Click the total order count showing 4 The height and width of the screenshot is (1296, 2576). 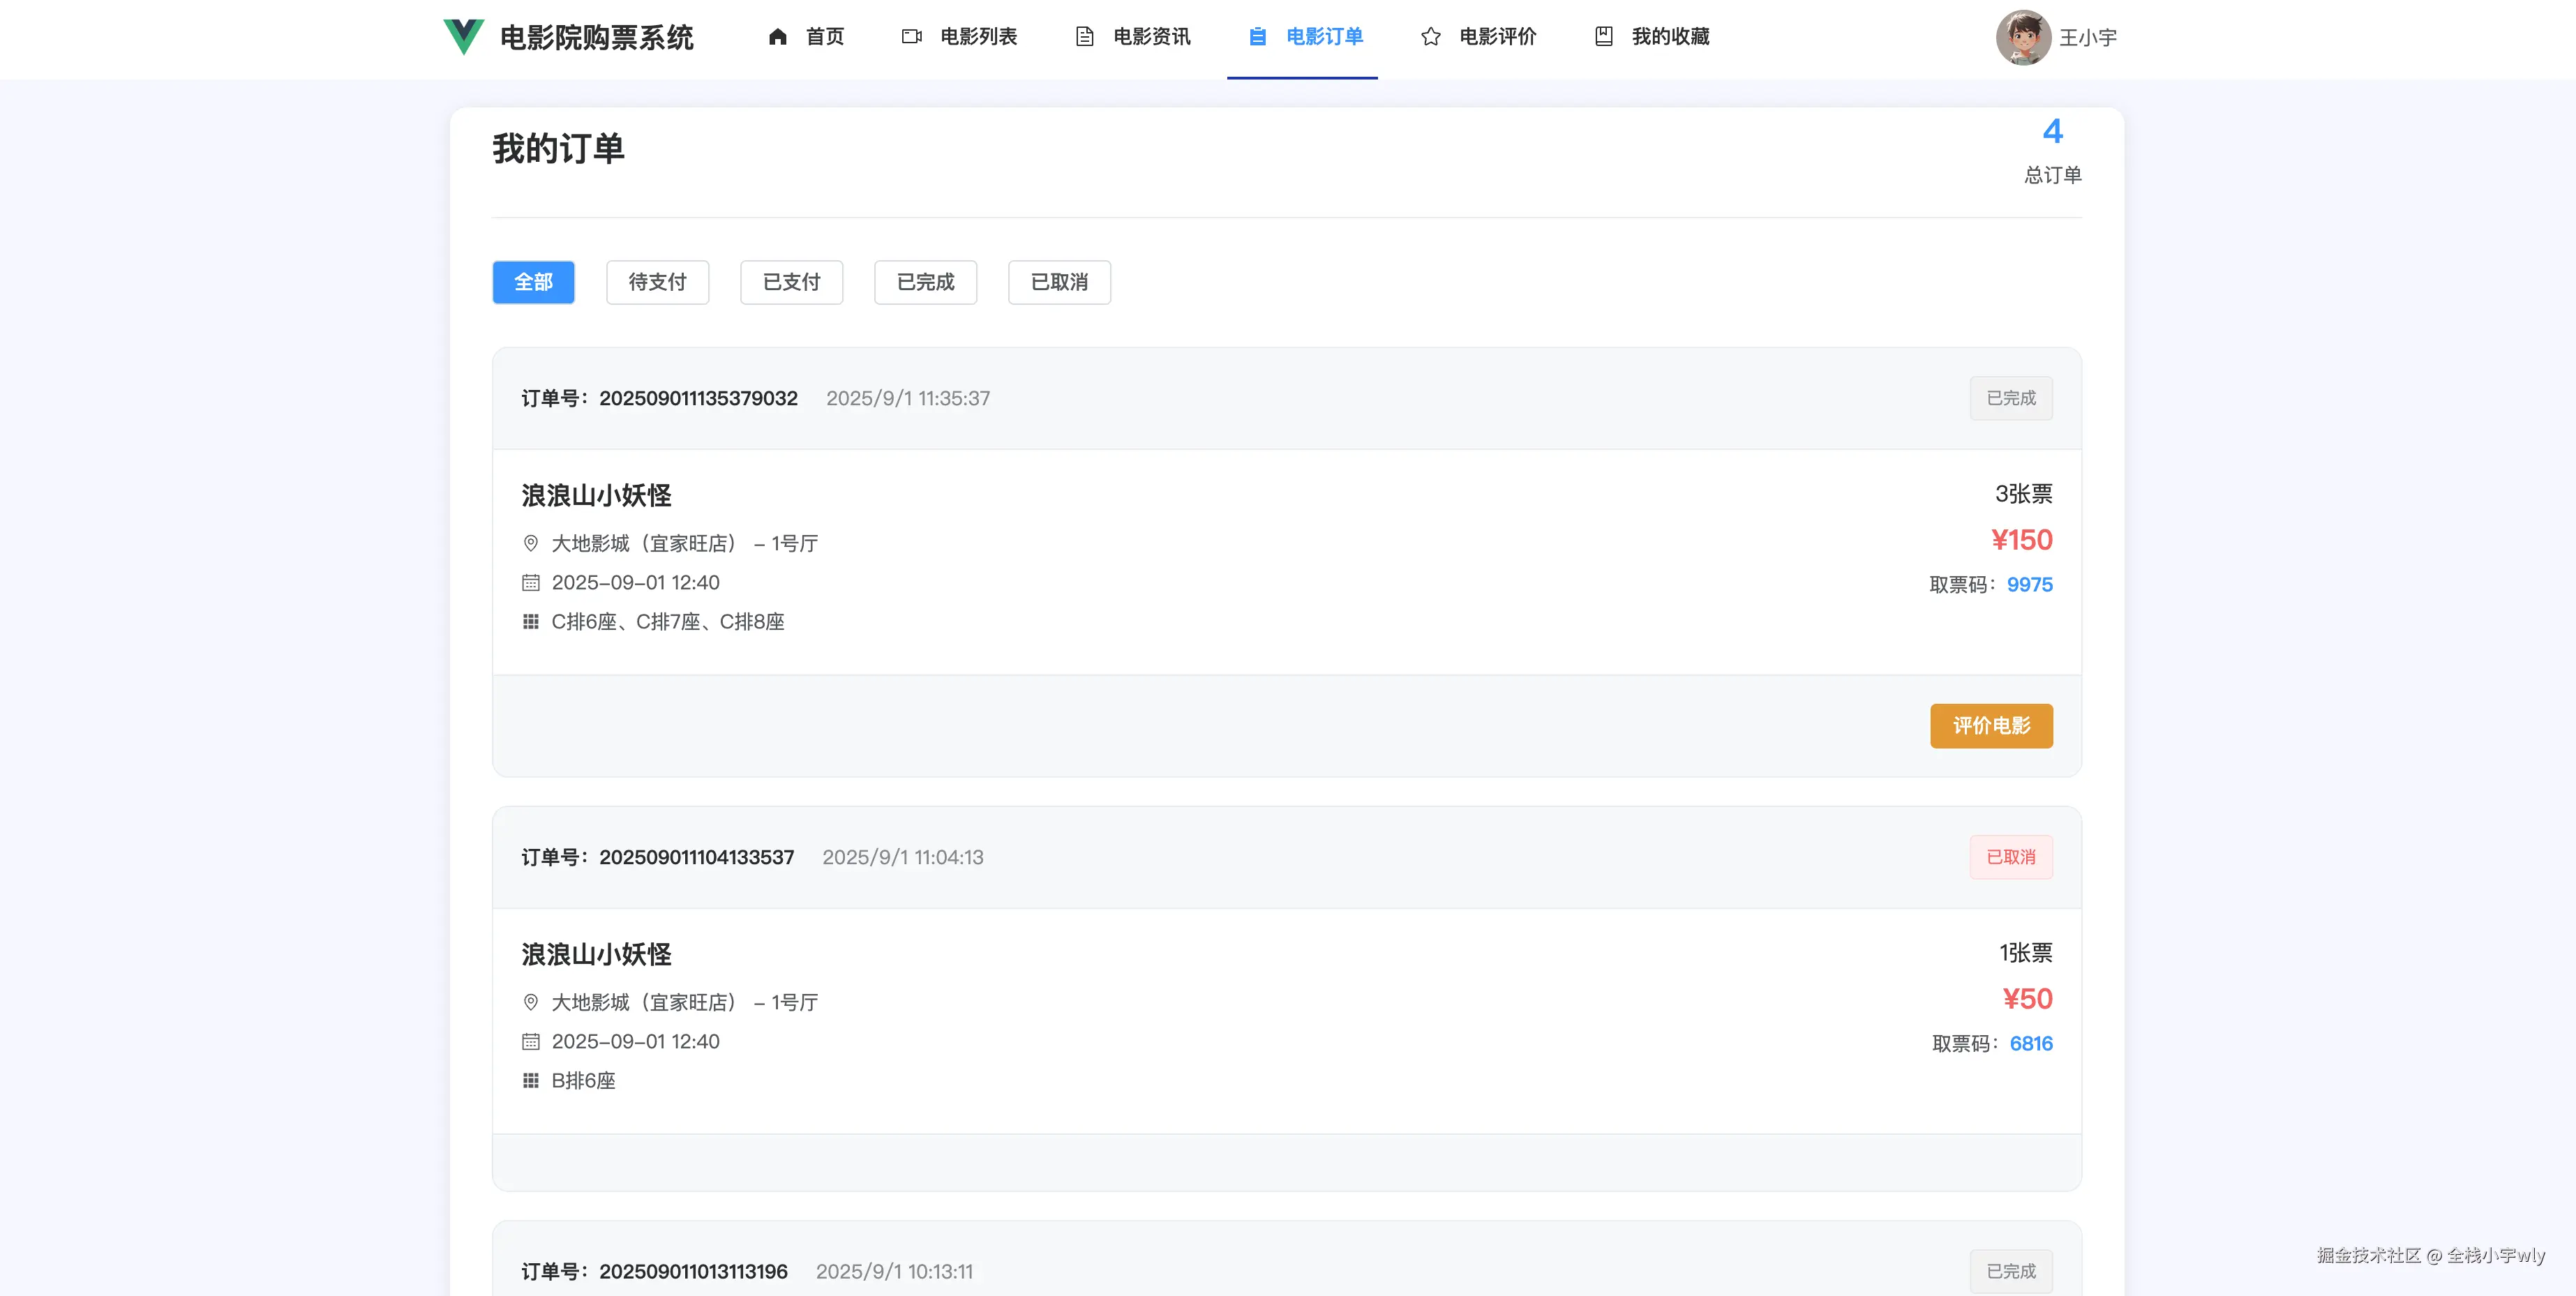click(2053, 130)
